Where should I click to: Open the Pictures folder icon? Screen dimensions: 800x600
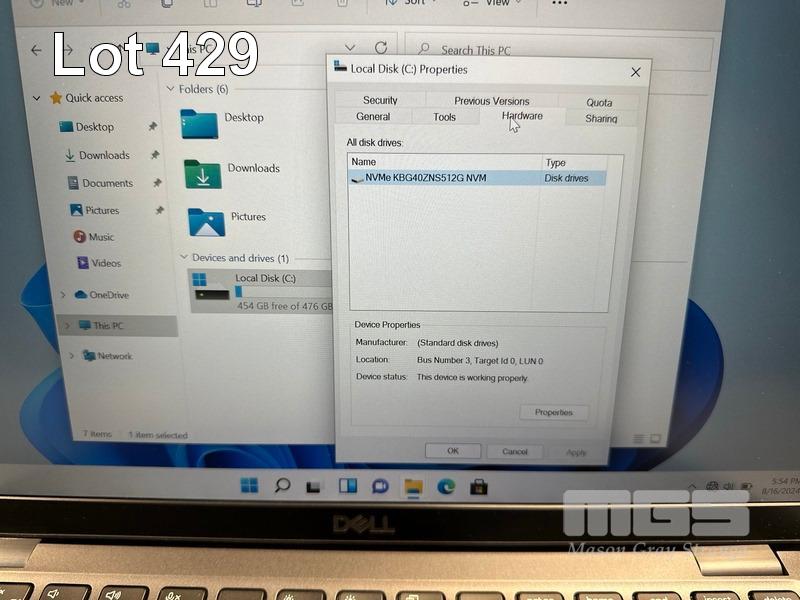tap(206, 221)
